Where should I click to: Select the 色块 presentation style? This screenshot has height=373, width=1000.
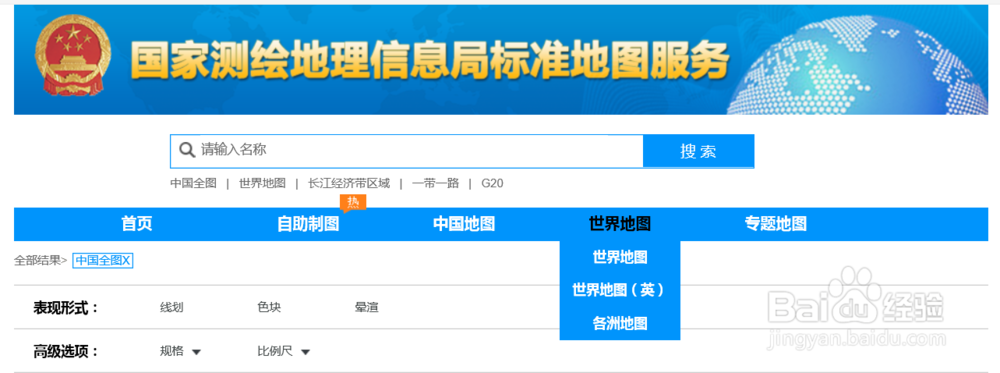click(x=269, y=307)
